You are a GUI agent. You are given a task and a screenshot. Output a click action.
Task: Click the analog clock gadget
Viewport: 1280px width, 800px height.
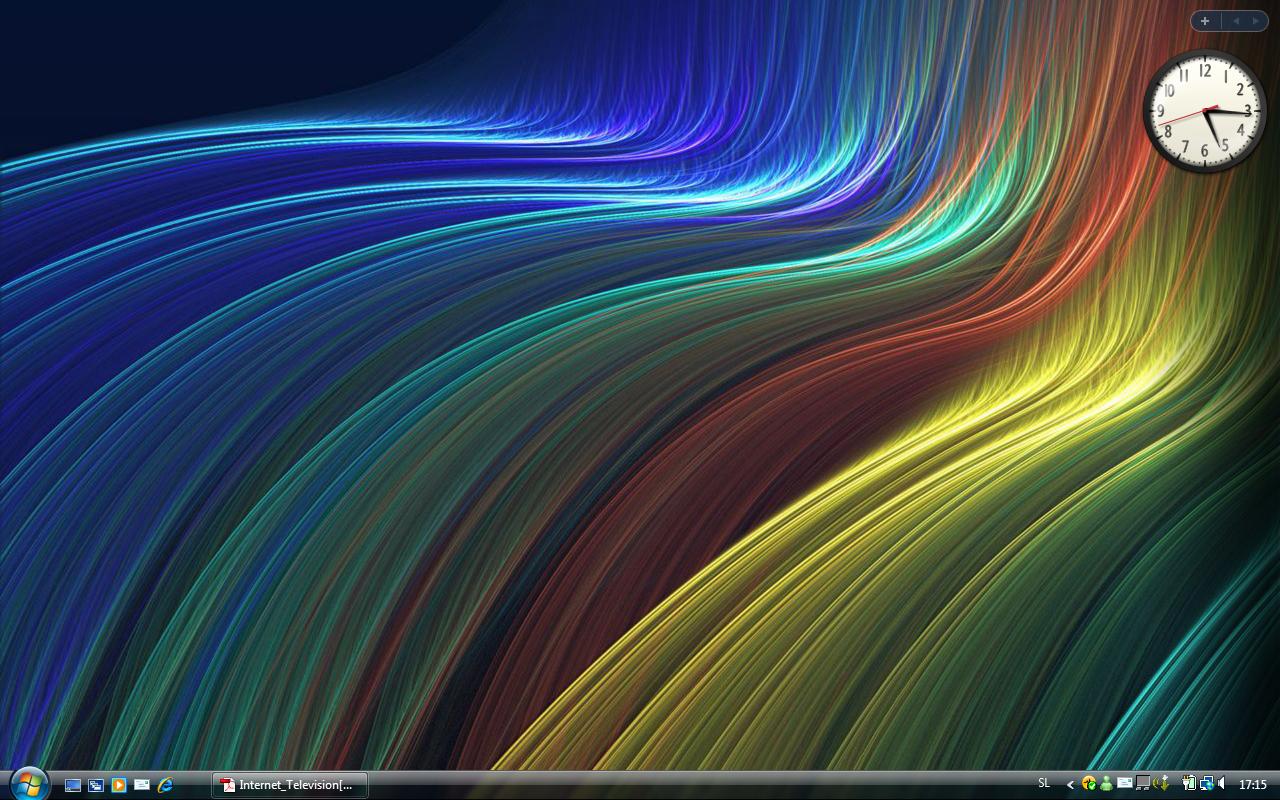pyautogui.click(x=1204, y=112)
